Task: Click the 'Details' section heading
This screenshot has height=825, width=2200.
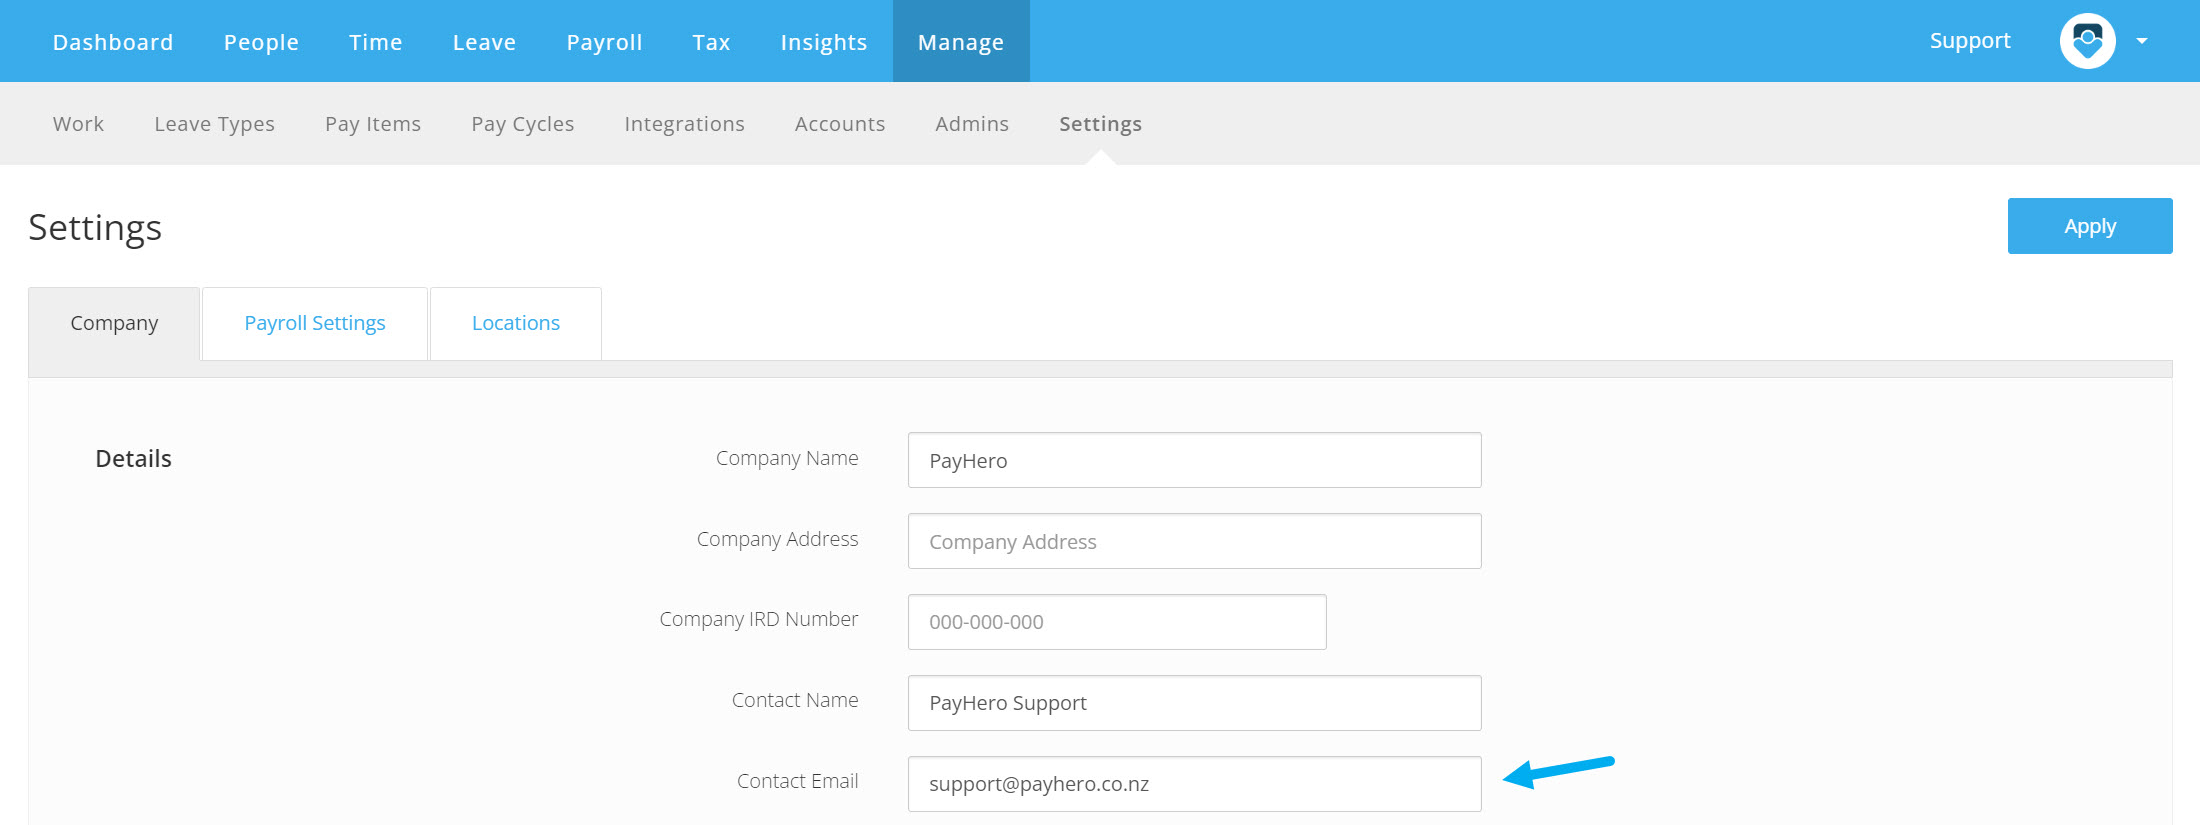Action: coord(133,459)
